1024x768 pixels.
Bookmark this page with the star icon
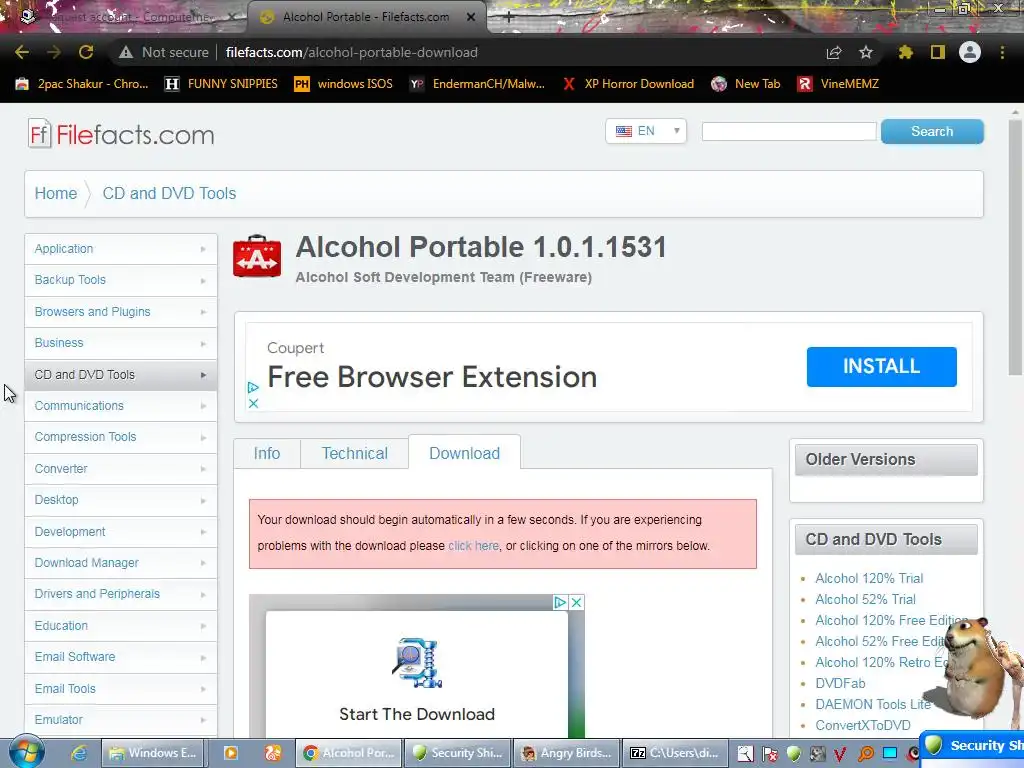tap(866, 52)
